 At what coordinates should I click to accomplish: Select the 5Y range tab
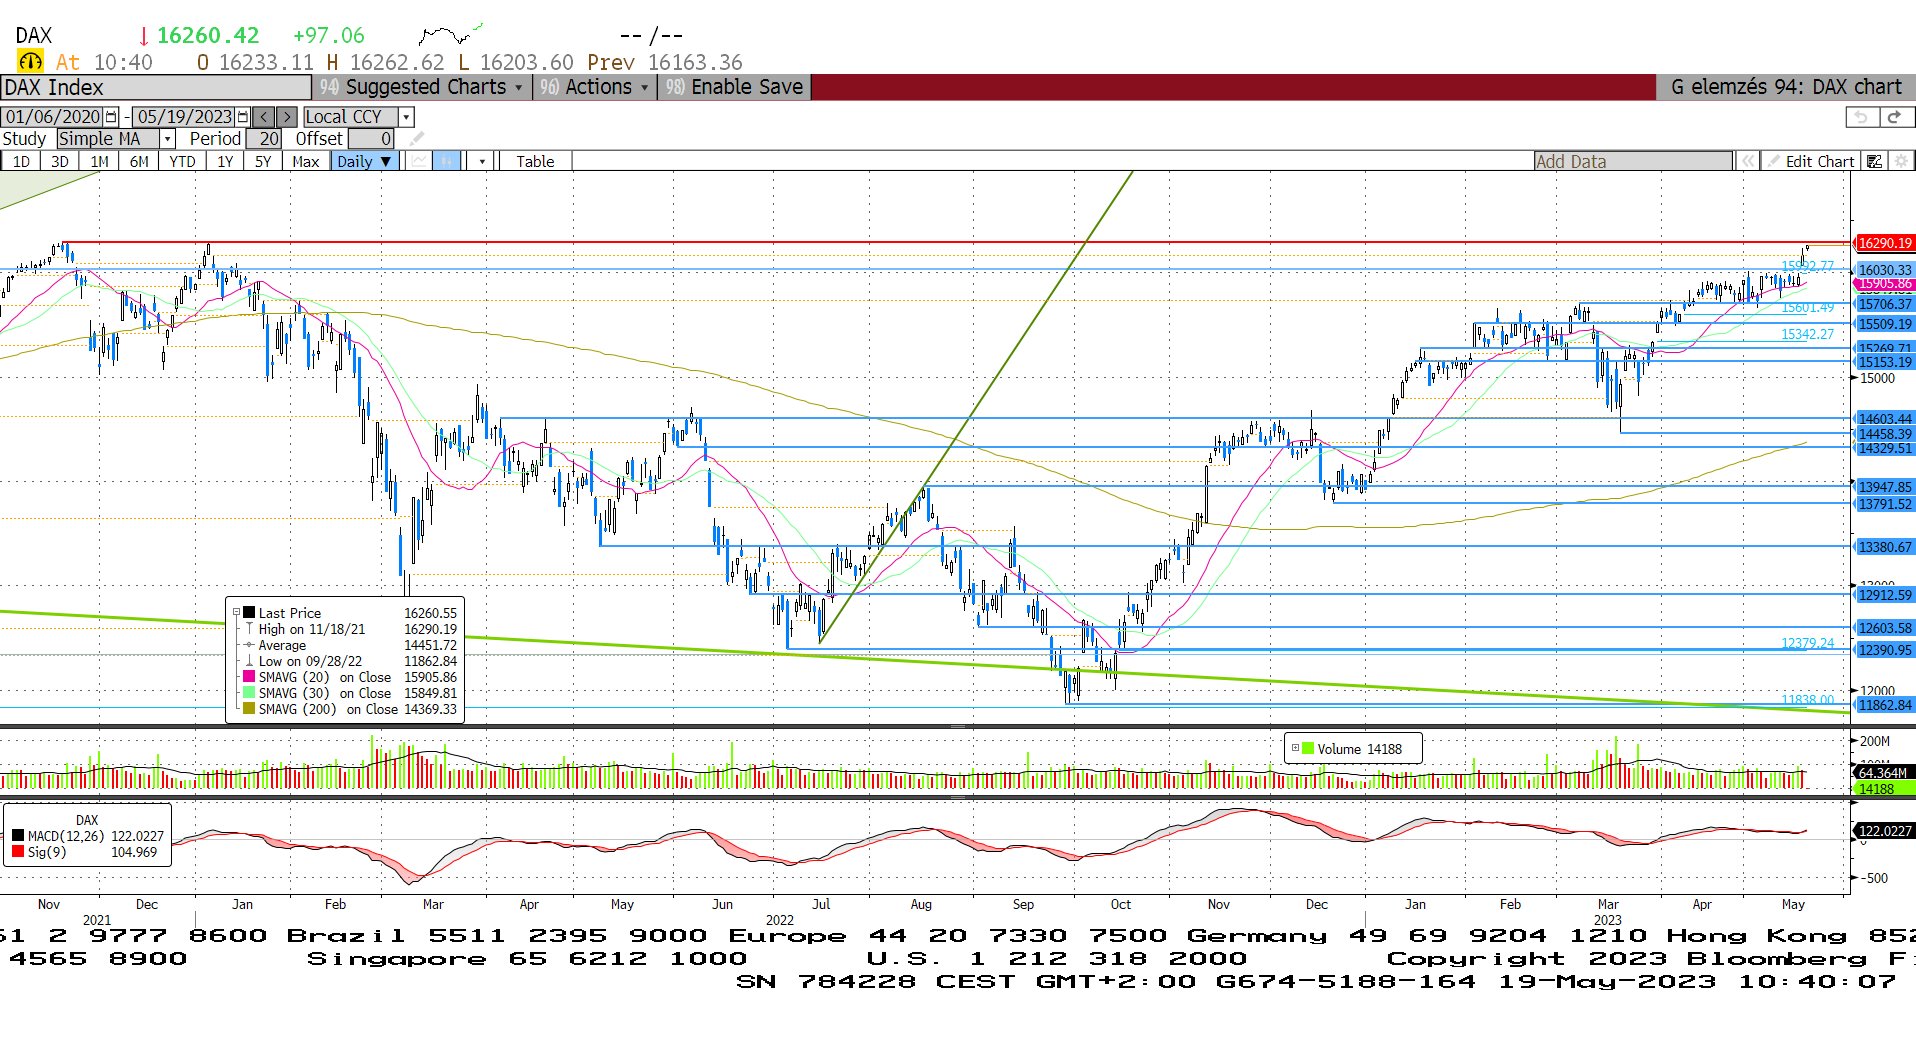(x=263, y=161)
